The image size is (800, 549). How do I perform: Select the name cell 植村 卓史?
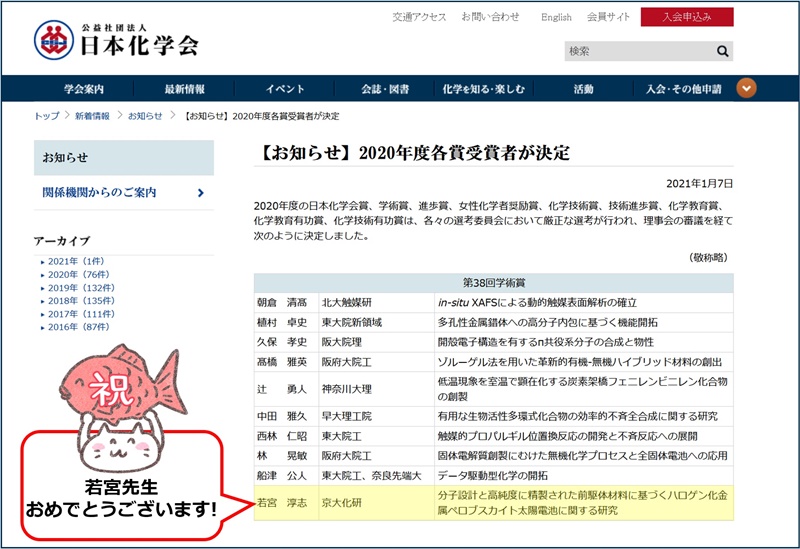coord(287,322)
